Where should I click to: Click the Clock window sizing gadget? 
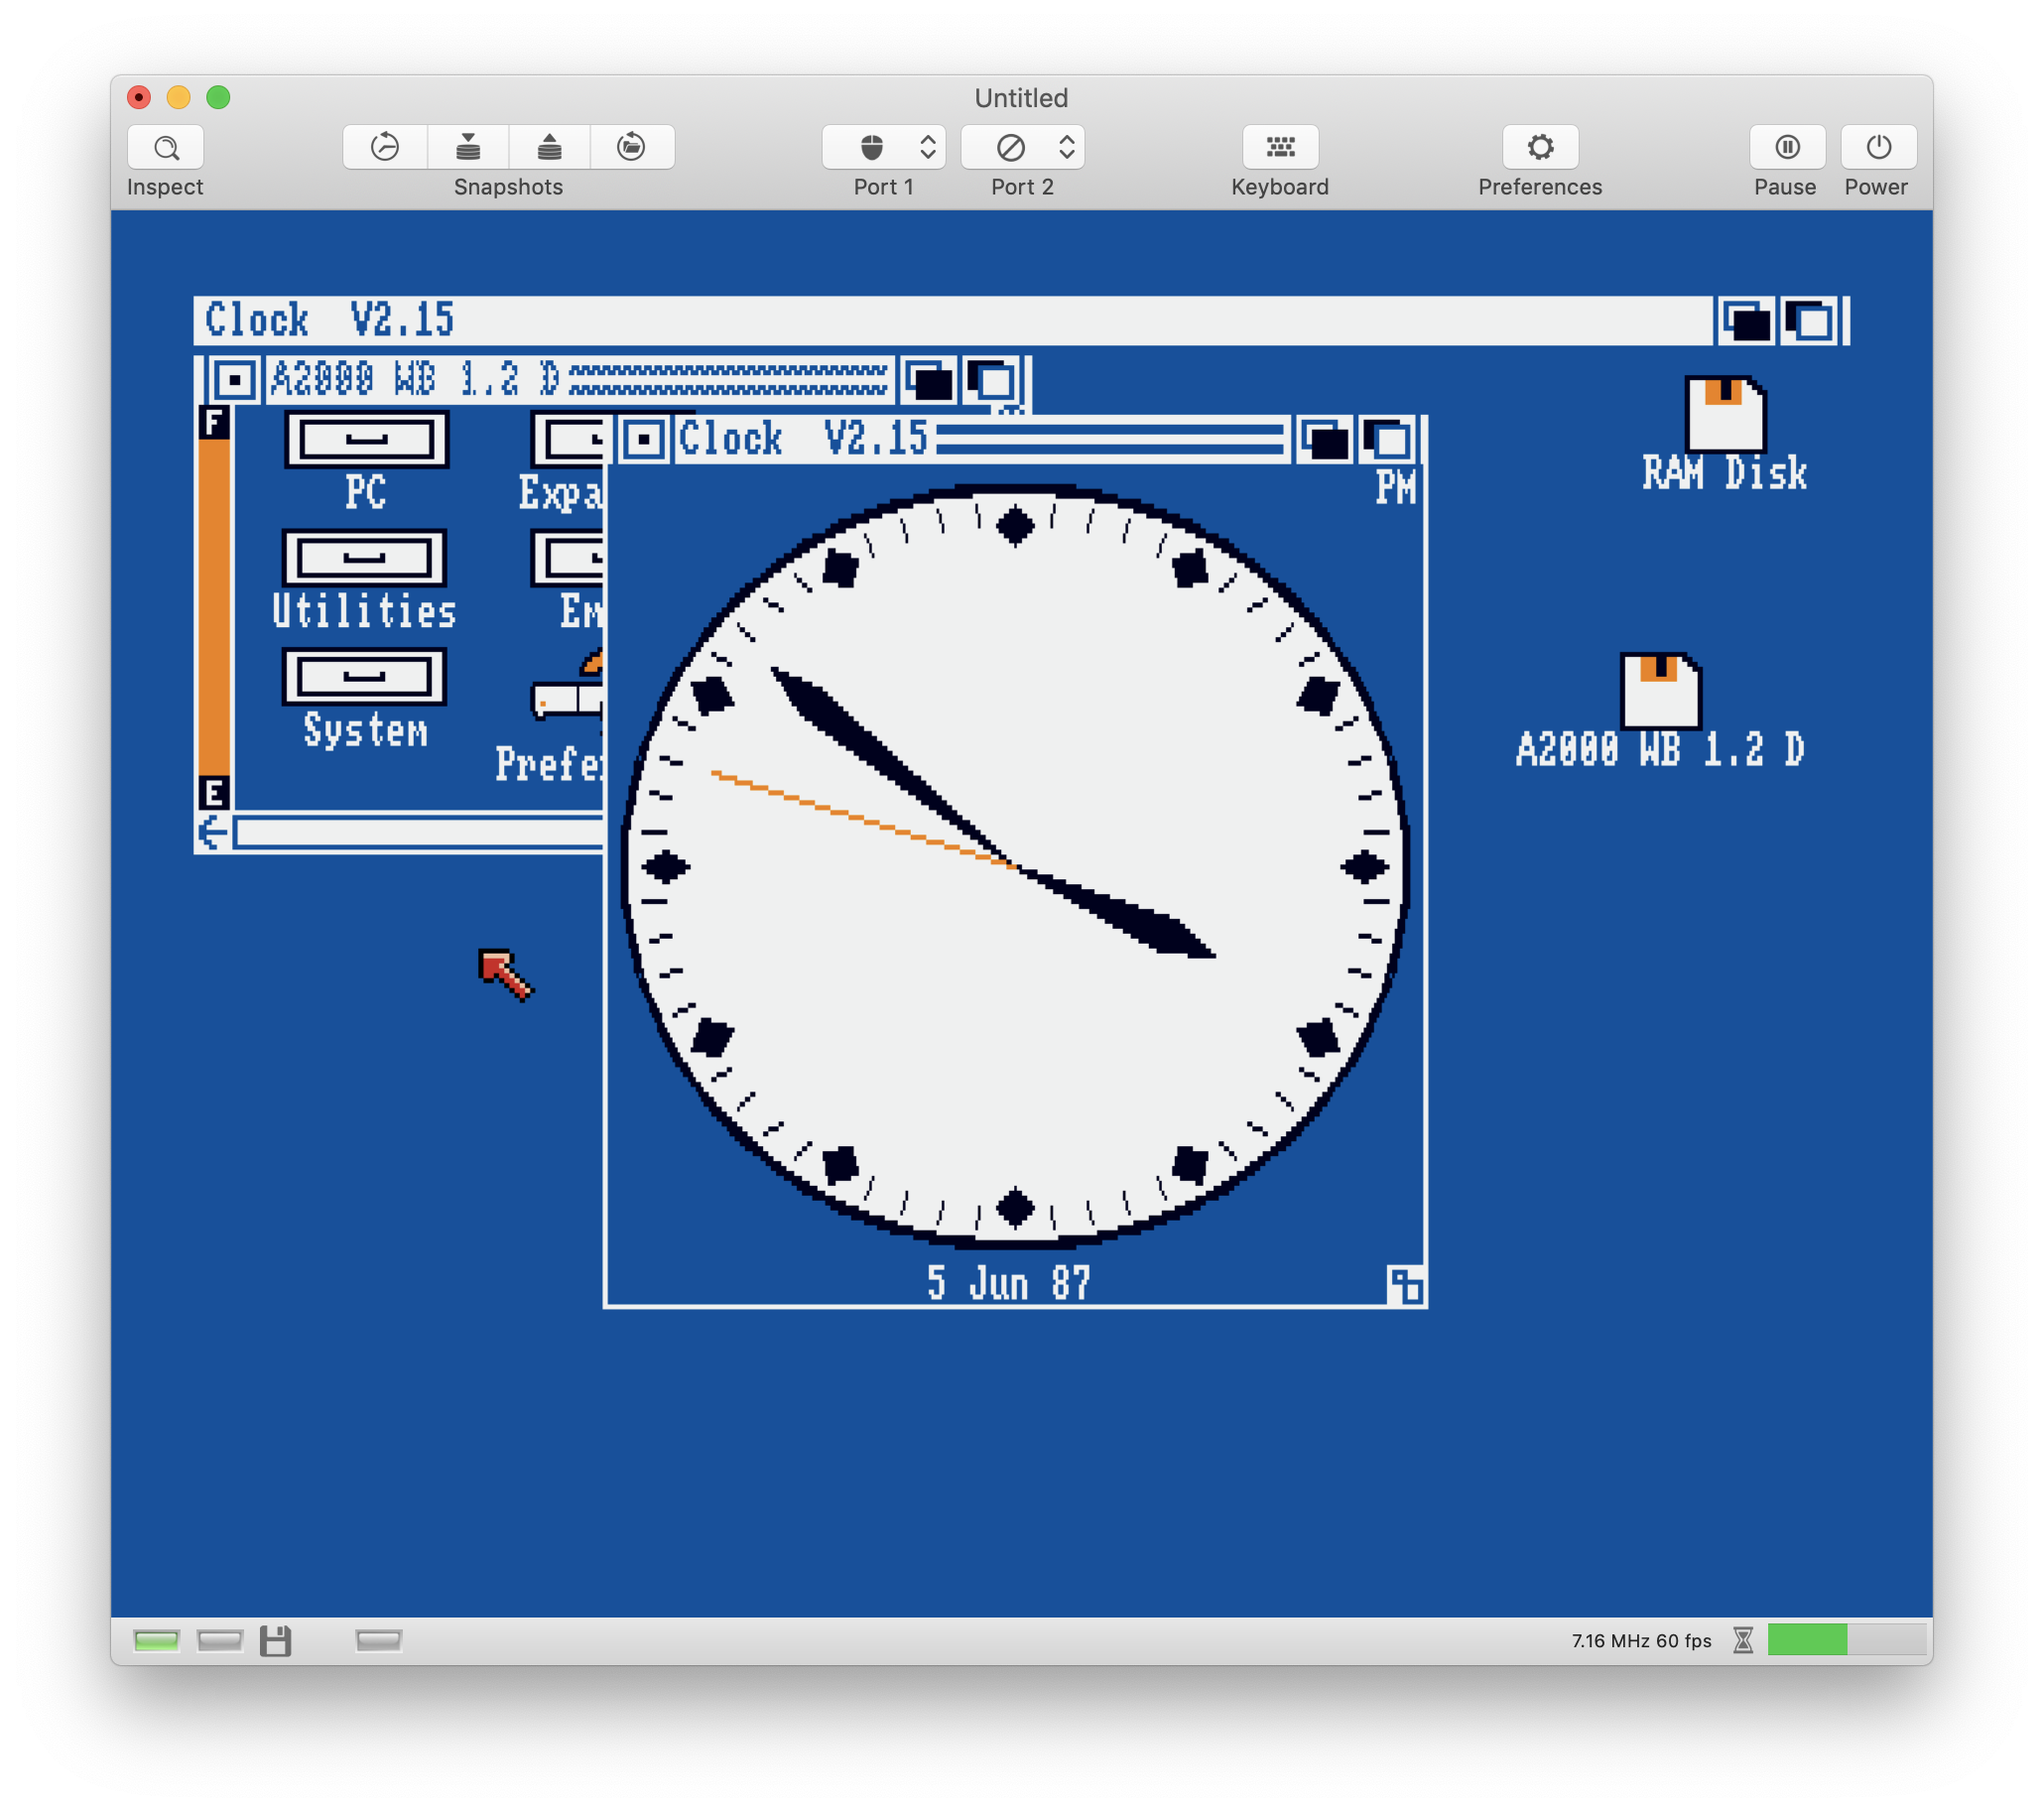(1406, 1285)
